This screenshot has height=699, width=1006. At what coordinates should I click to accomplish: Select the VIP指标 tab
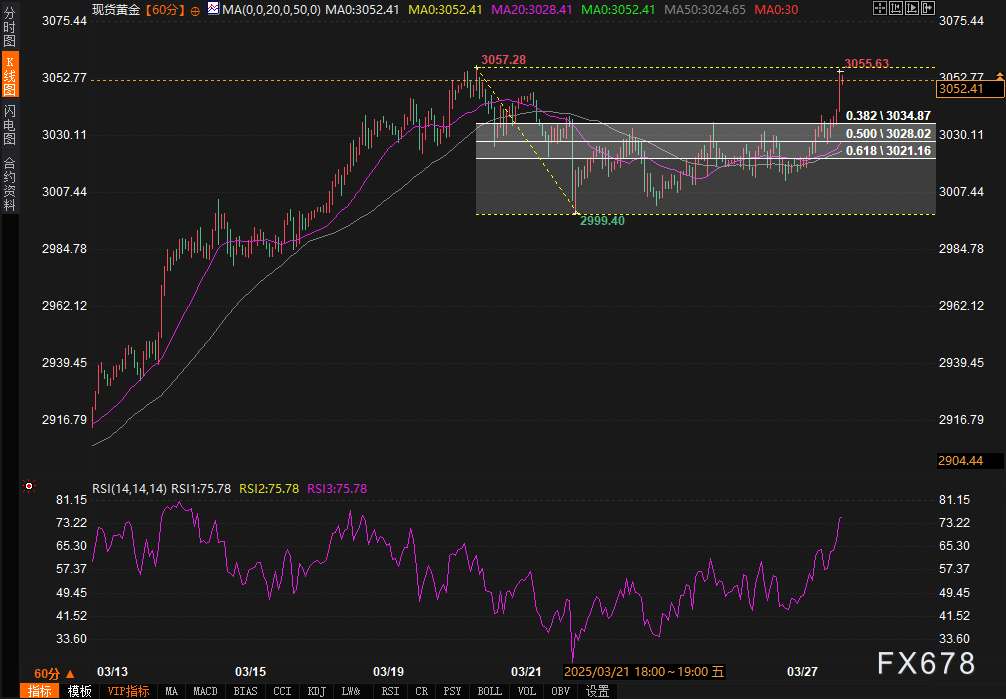pyautogui.click(x=127, y=691)
